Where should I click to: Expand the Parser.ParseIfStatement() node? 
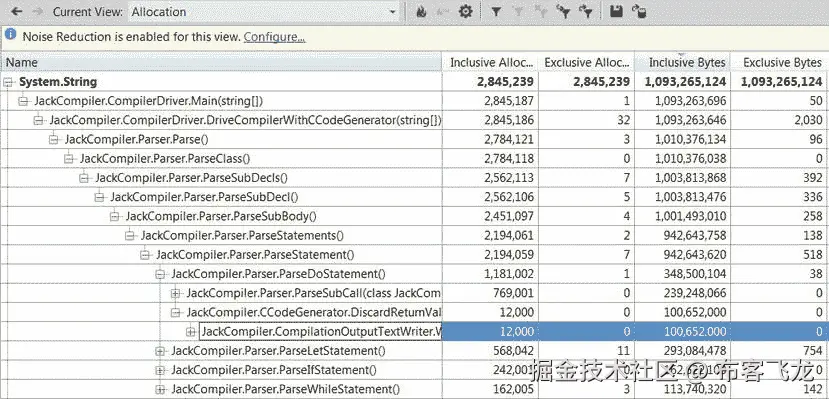coord(160,370)
